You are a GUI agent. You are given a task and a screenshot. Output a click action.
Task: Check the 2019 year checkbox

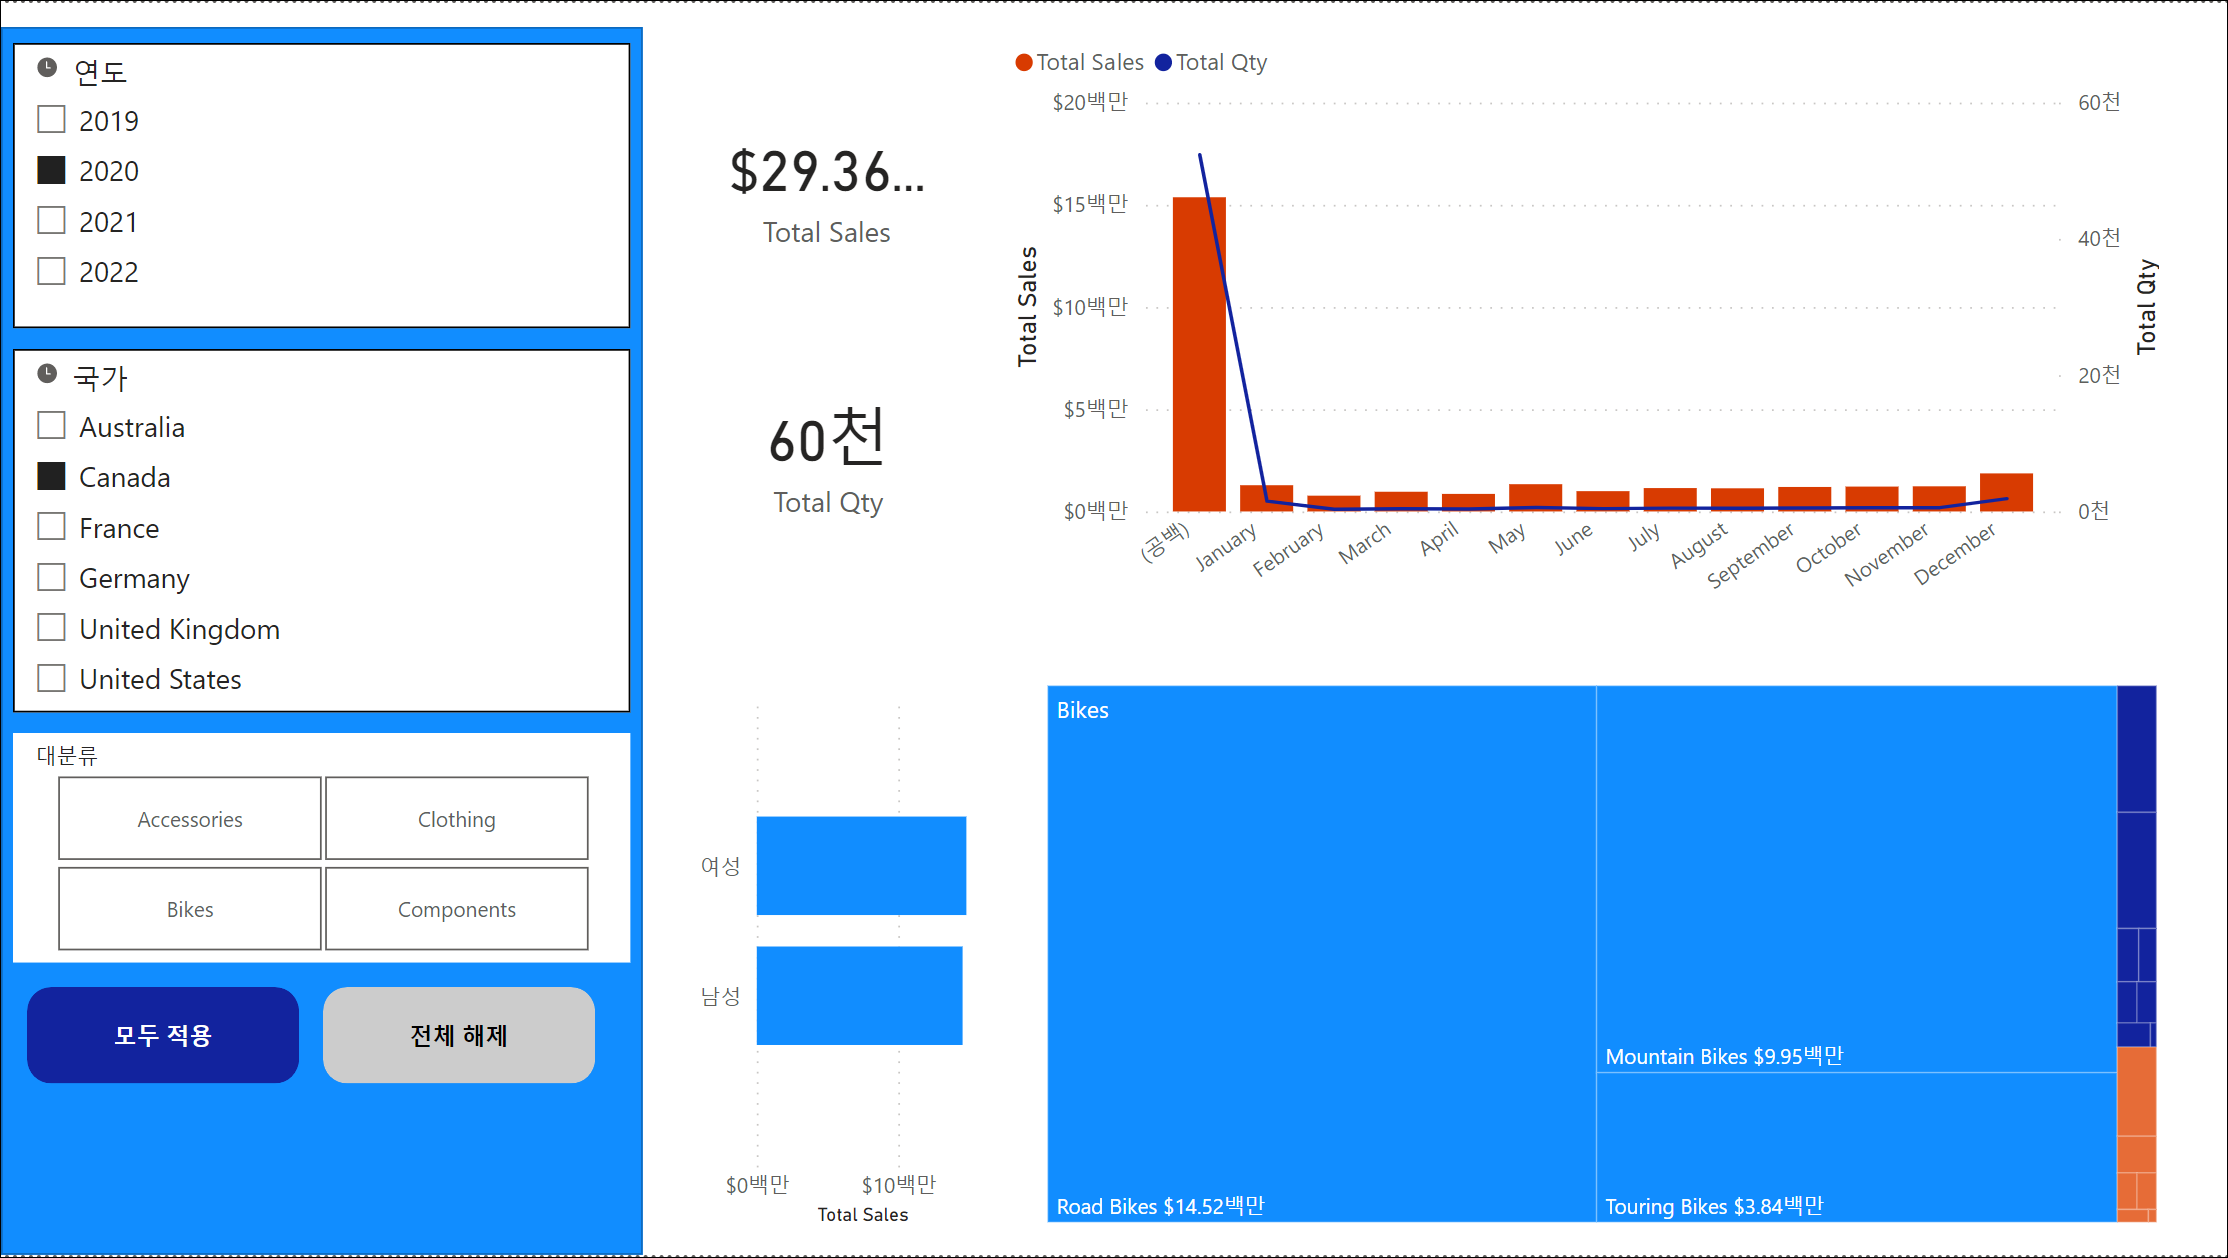point(51,120)
